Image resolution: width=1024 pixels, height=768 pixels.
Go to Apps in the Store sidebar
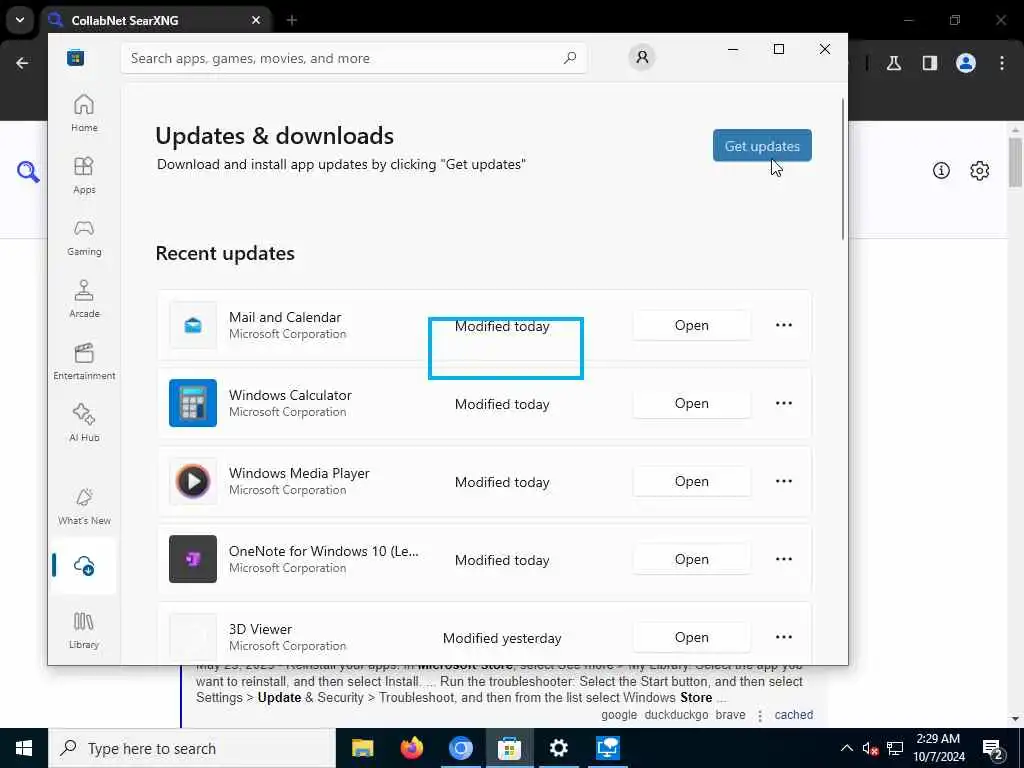click(x=84, y=176)
